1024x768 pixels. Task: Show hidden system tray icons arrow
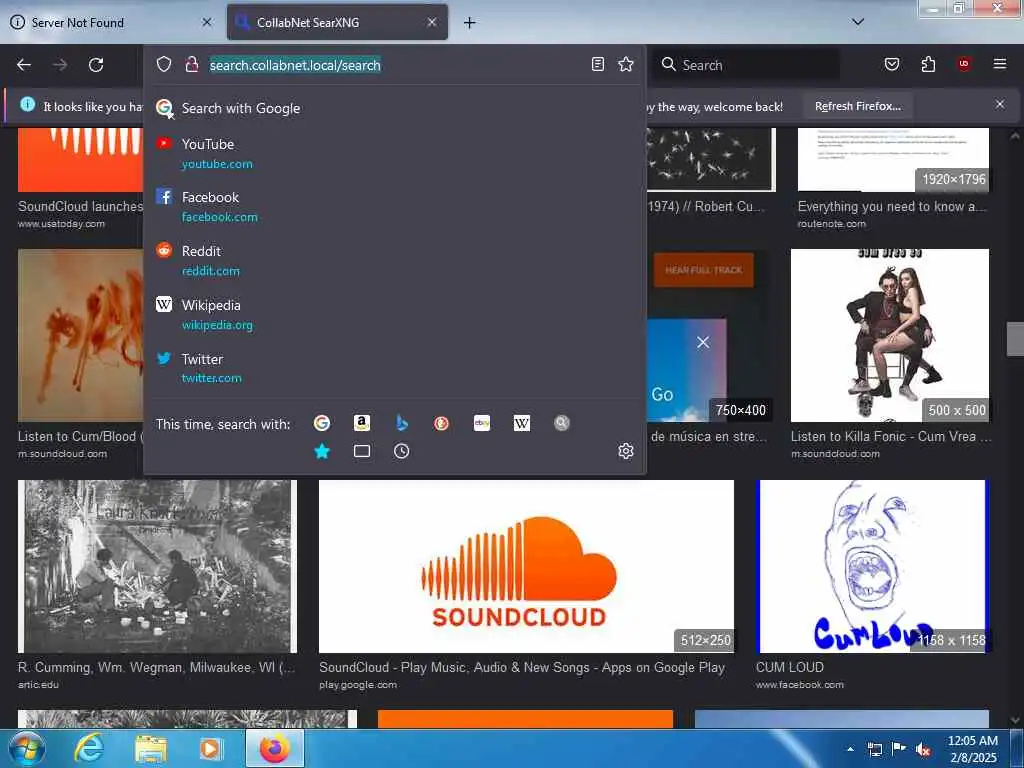point(850,749)
